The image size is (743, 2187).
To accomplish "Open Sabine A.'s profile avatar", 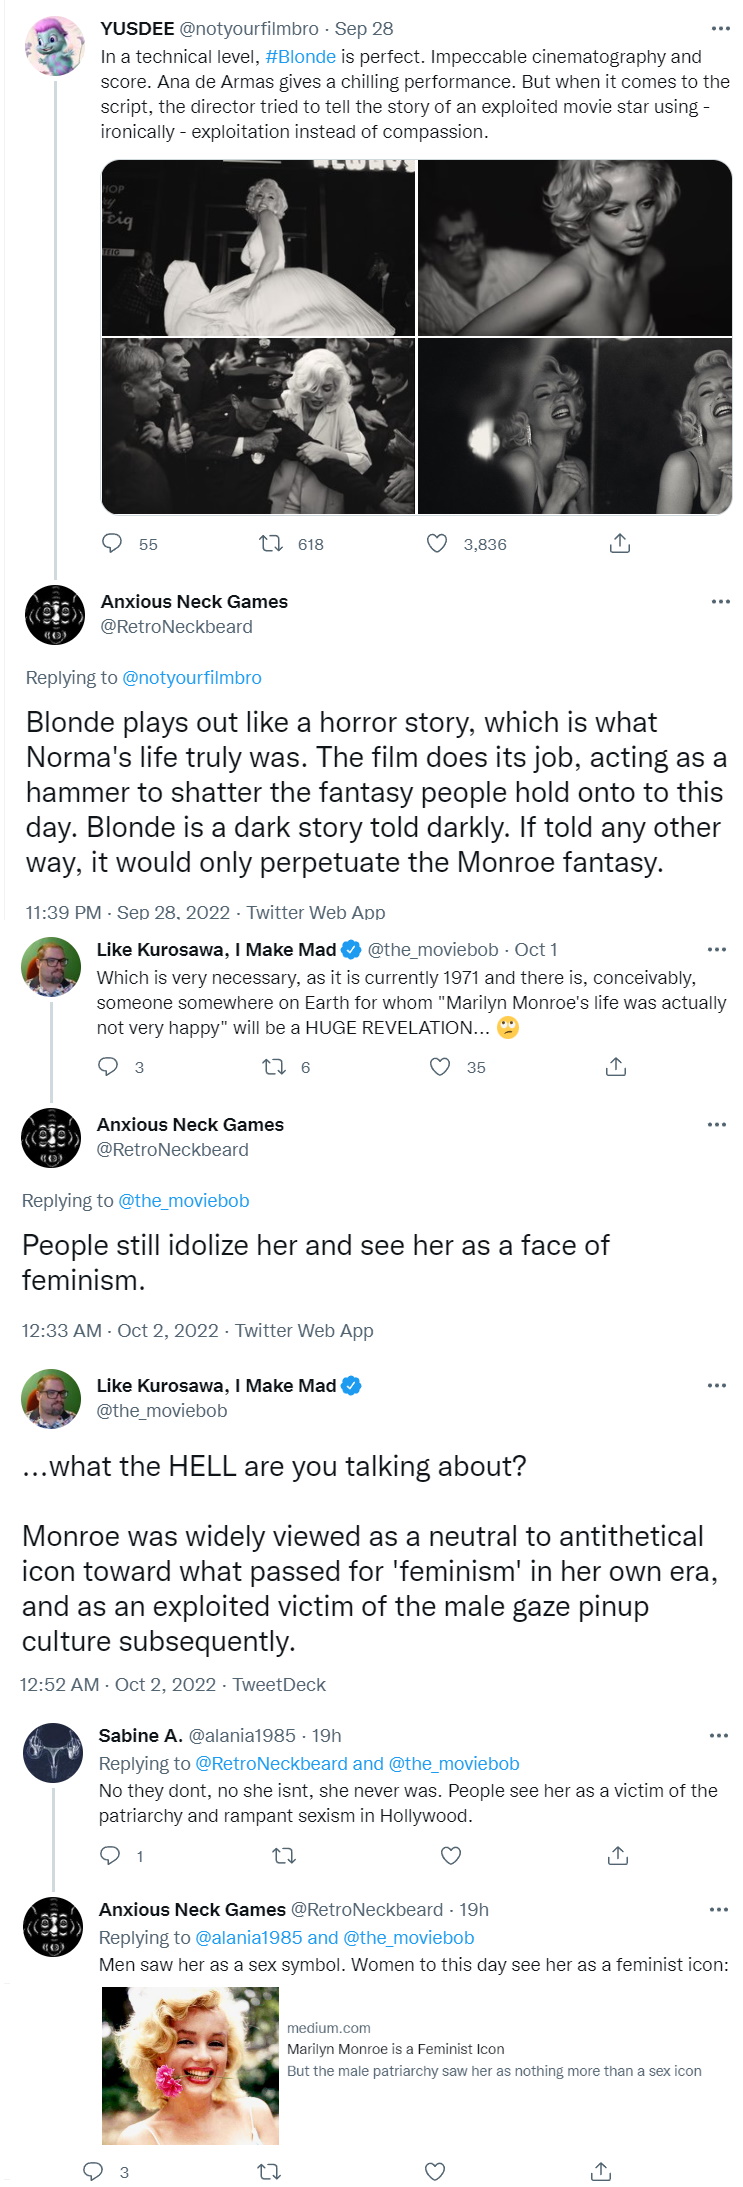I will click(53, 1752).
